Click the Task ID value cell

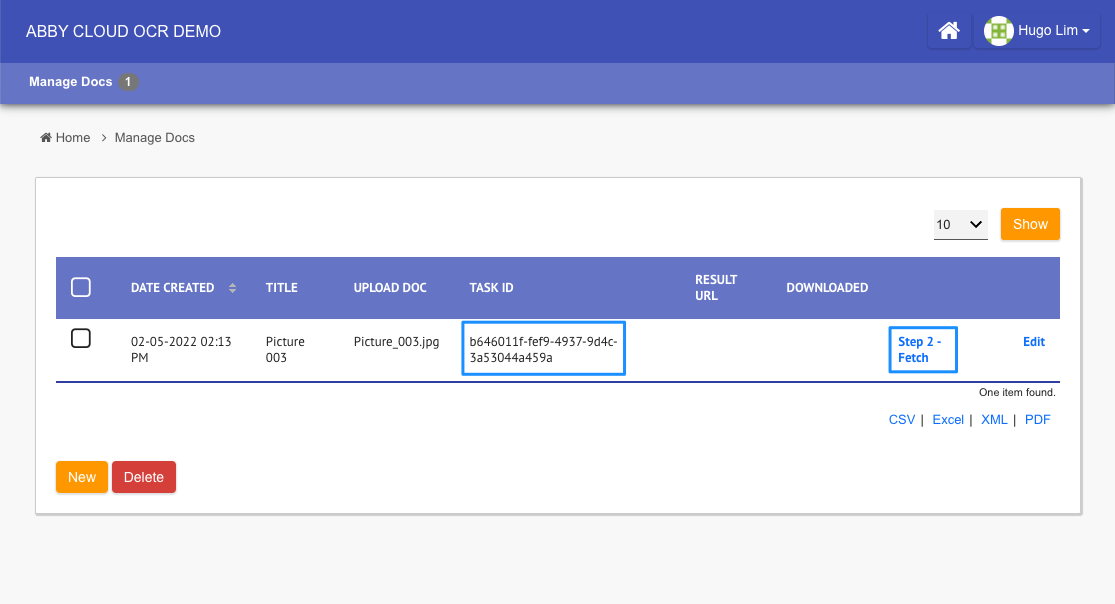tap(543, 349)
